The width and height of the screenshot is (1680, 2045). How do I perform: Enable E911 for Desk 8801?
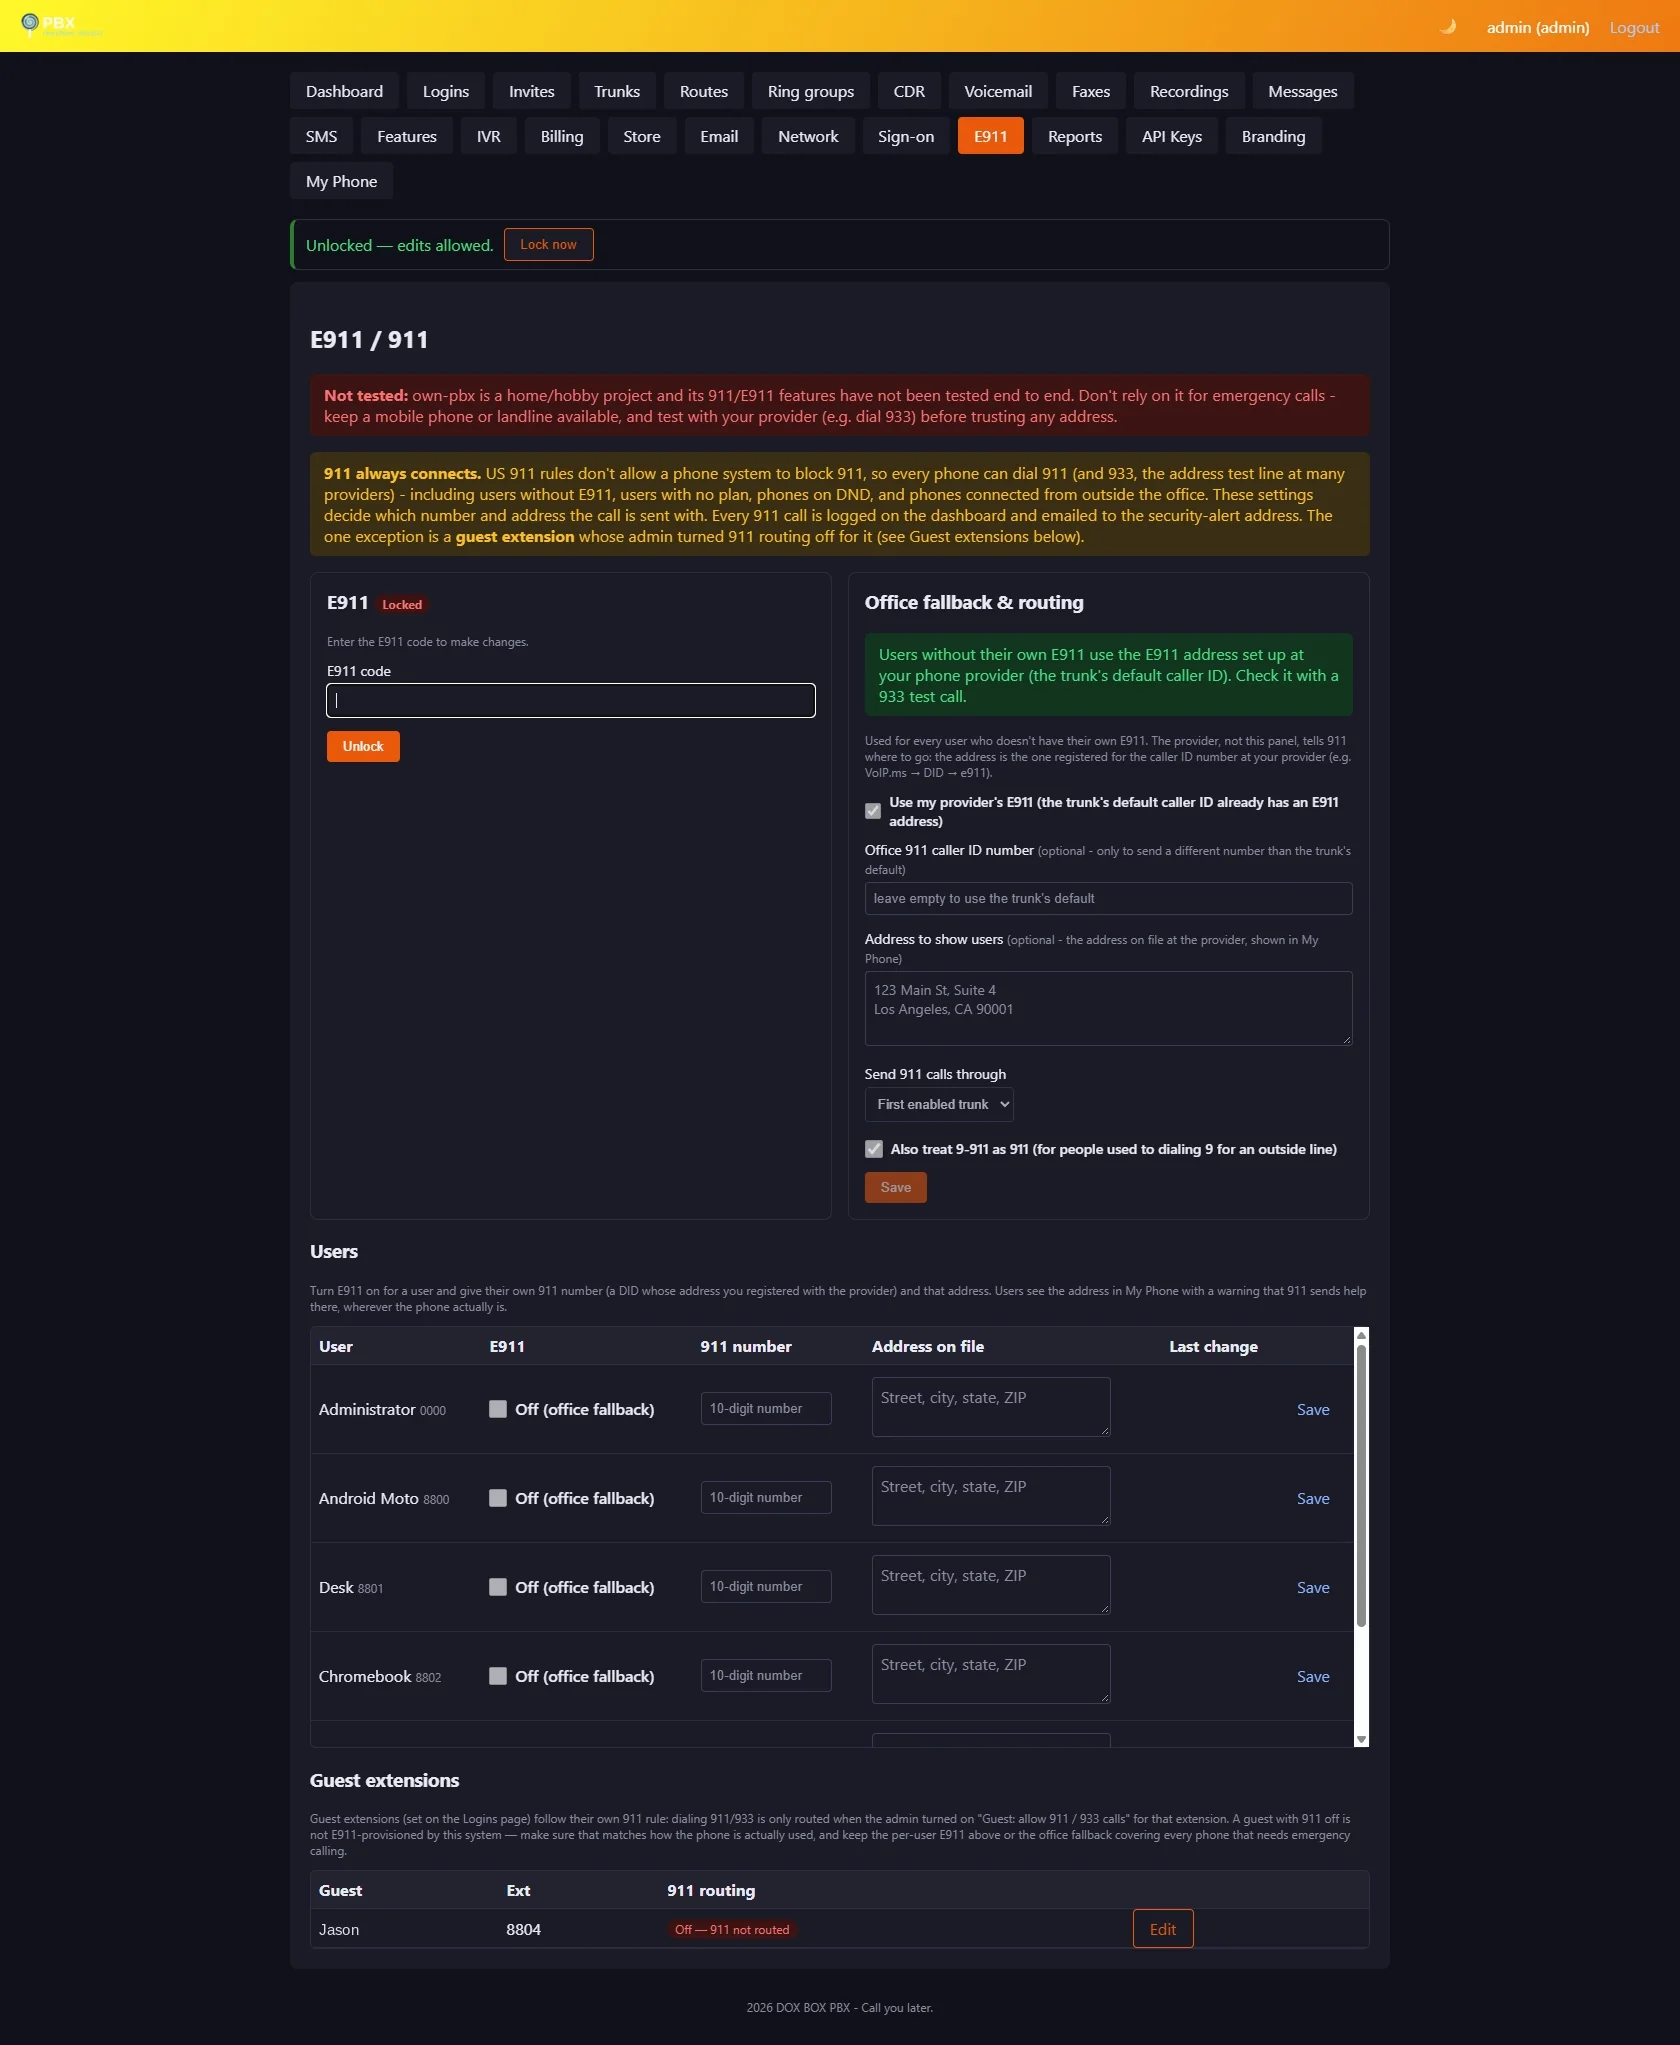click(498, 1587)
